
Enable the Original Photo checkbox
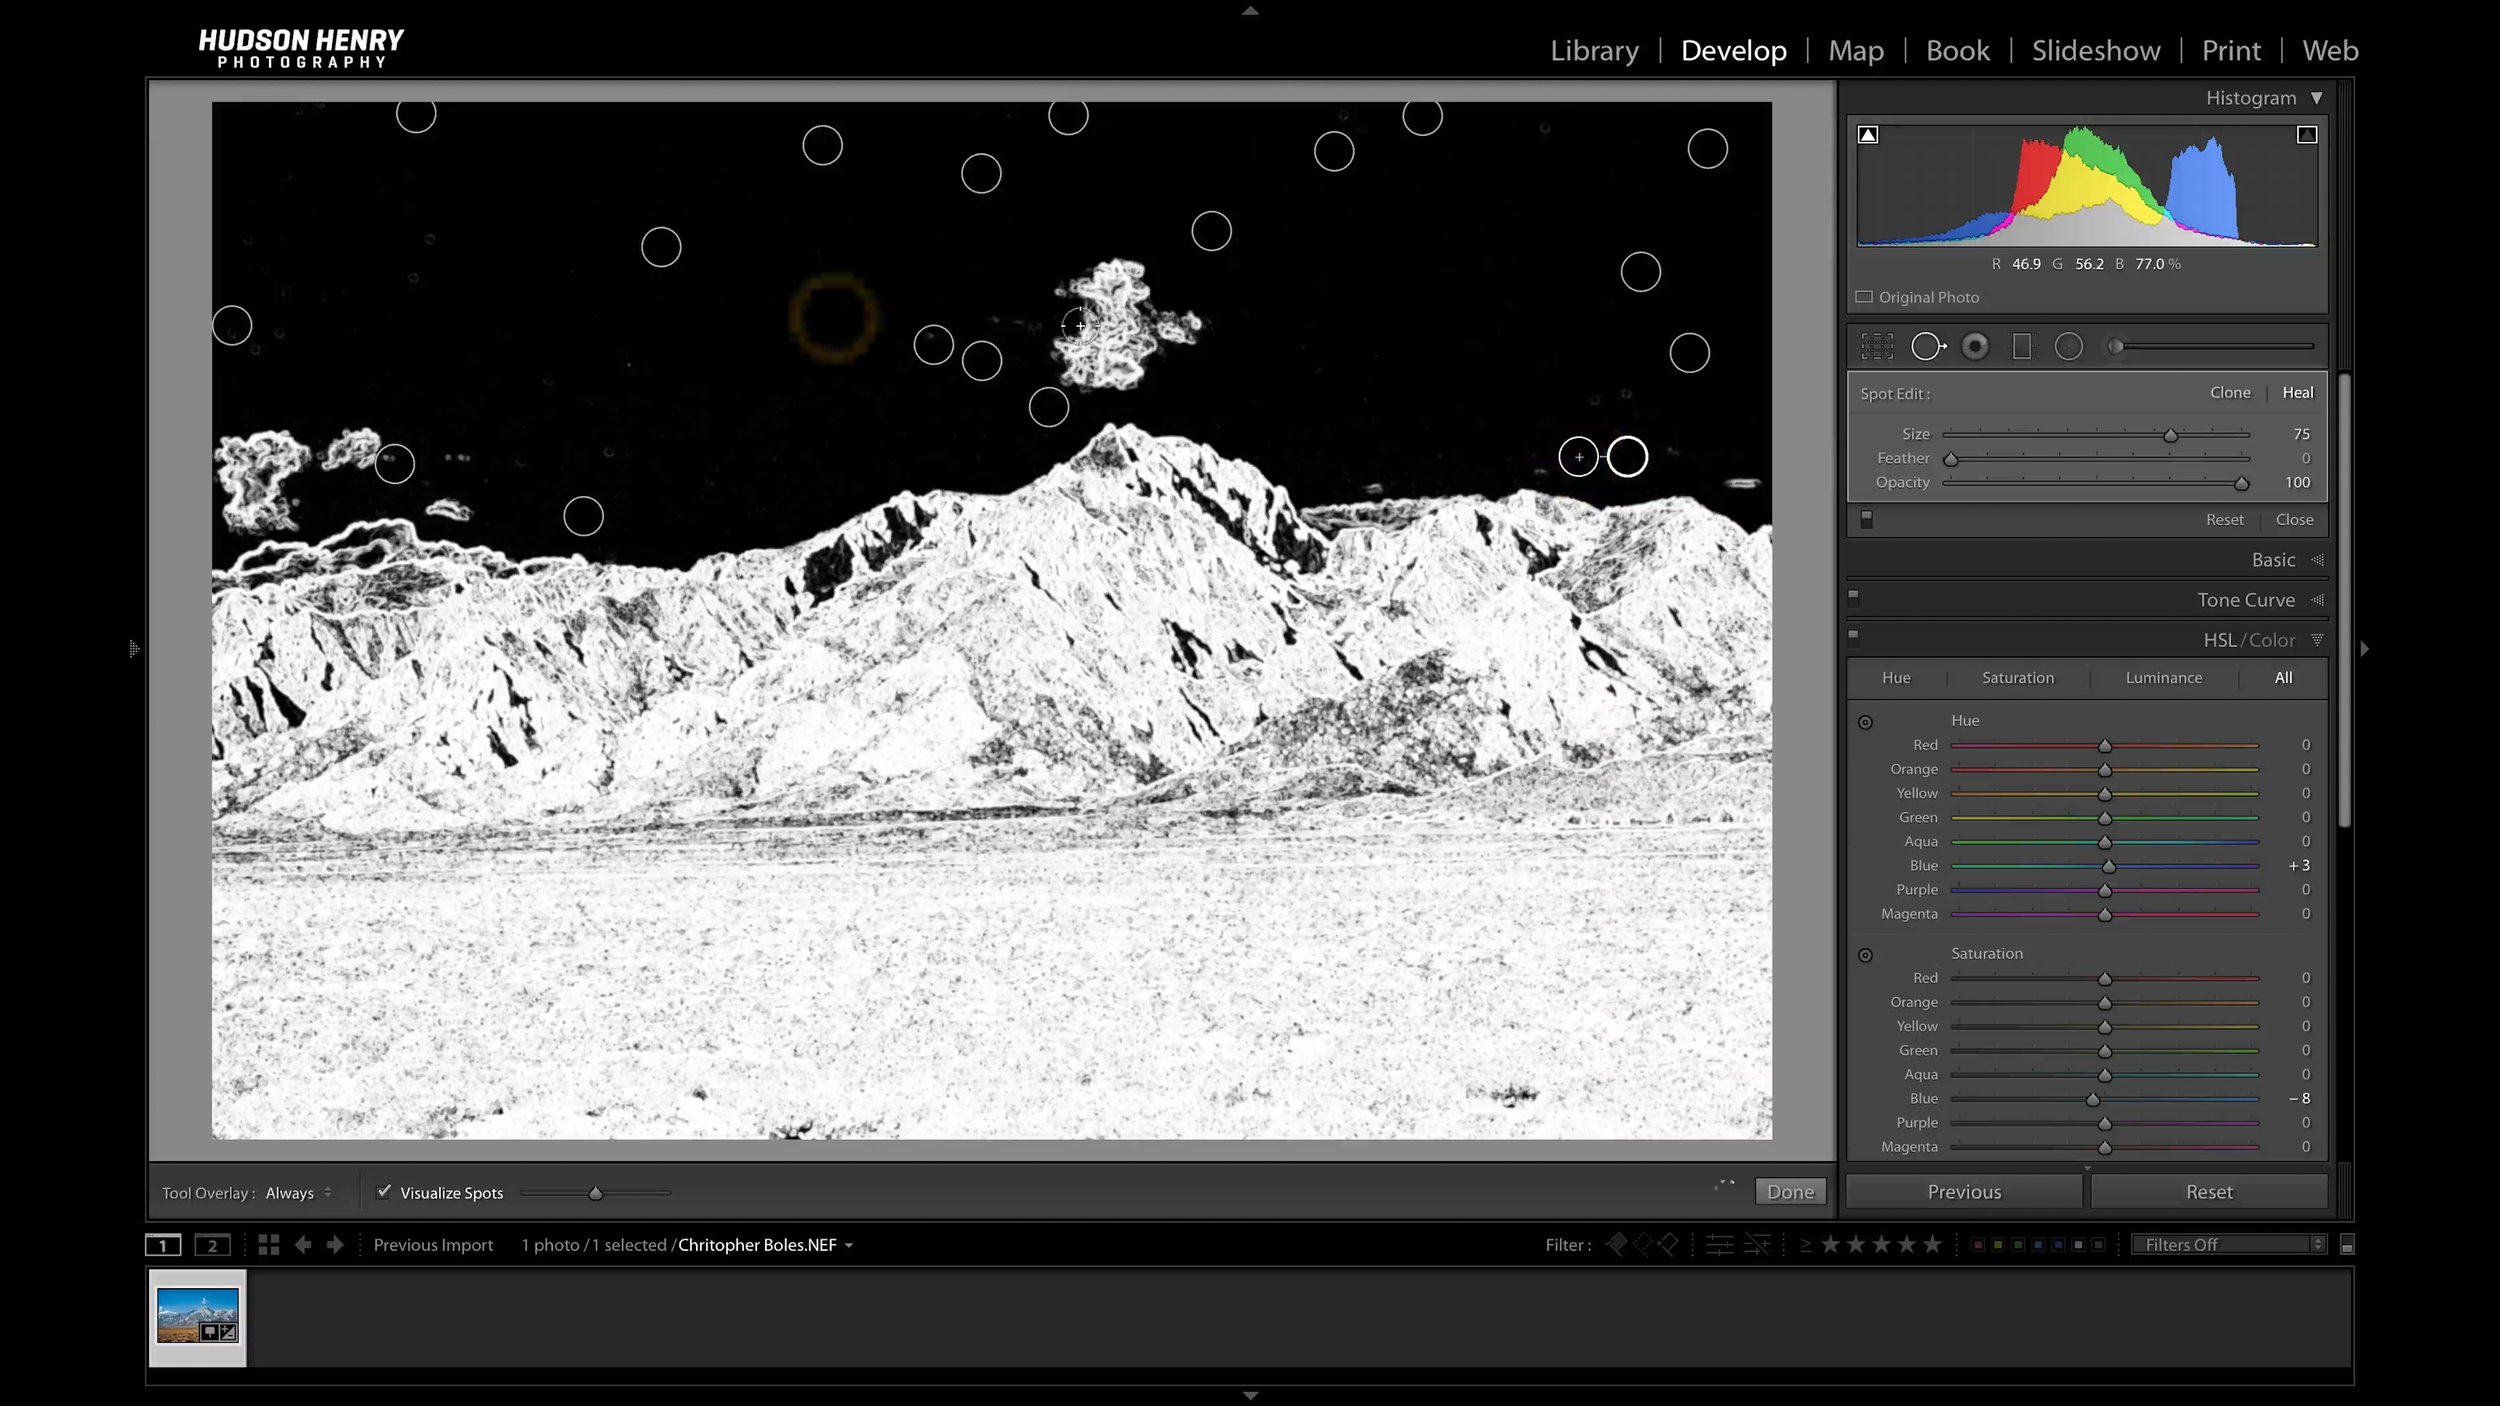click(1864, 297)
